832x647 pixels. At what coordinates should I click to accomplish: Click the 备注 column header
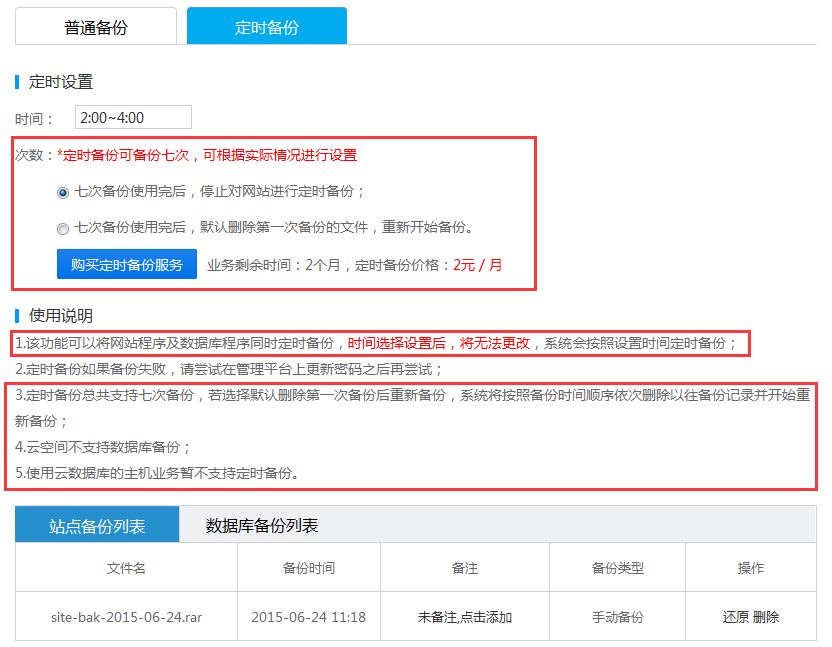point(465,568)
